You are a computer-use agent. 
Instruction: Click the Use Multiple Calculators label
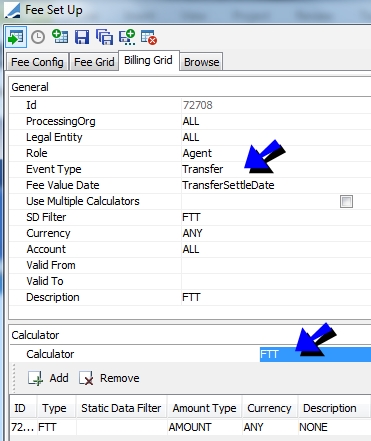point(83,201)
